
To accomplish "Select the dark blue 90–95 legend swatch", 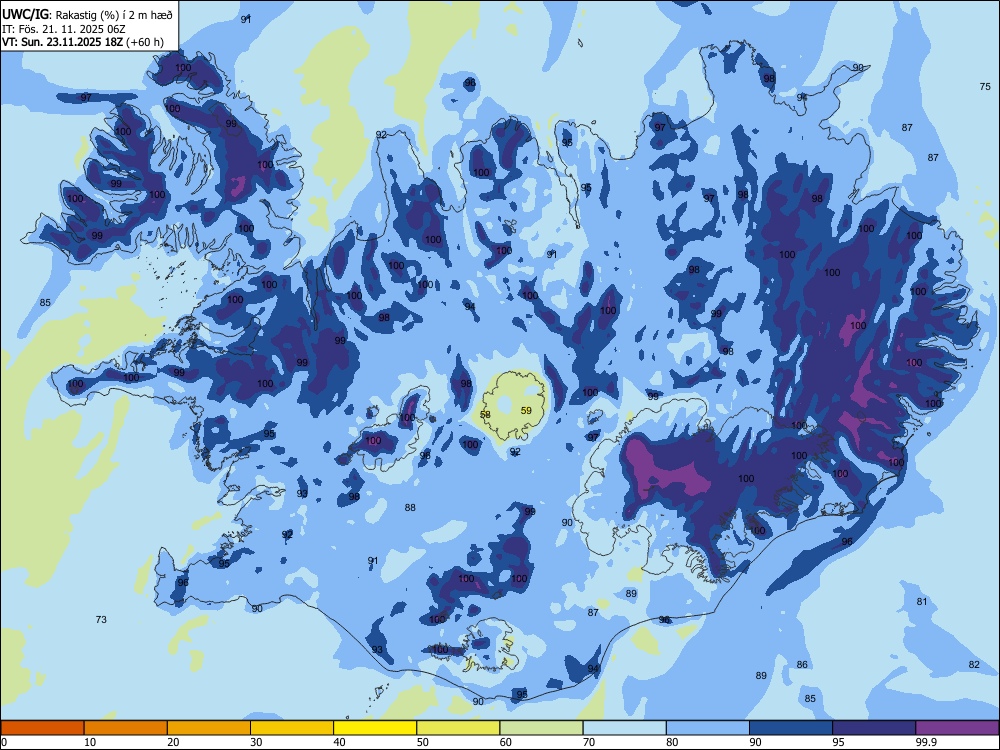I will click(791, 728).
